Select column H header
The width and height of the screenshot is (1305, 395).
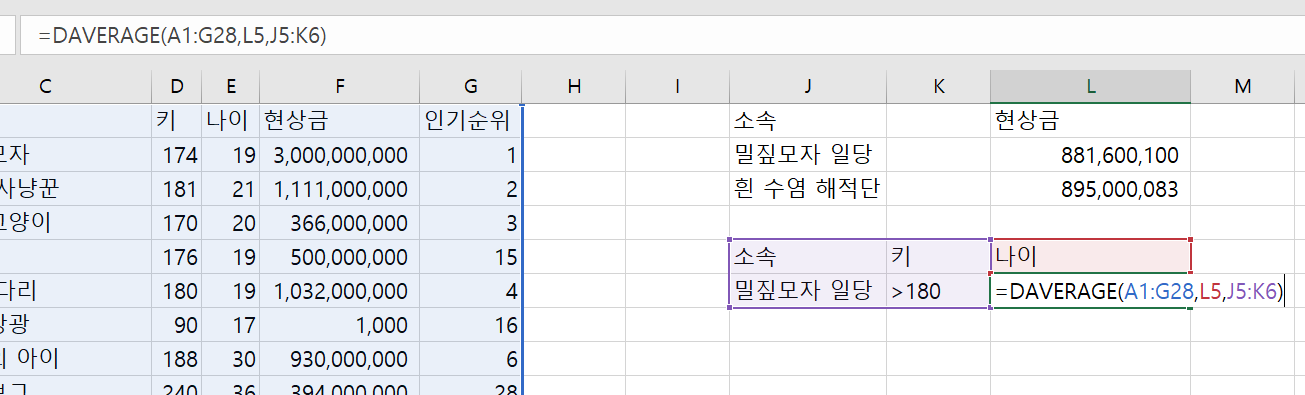point(574,87)
